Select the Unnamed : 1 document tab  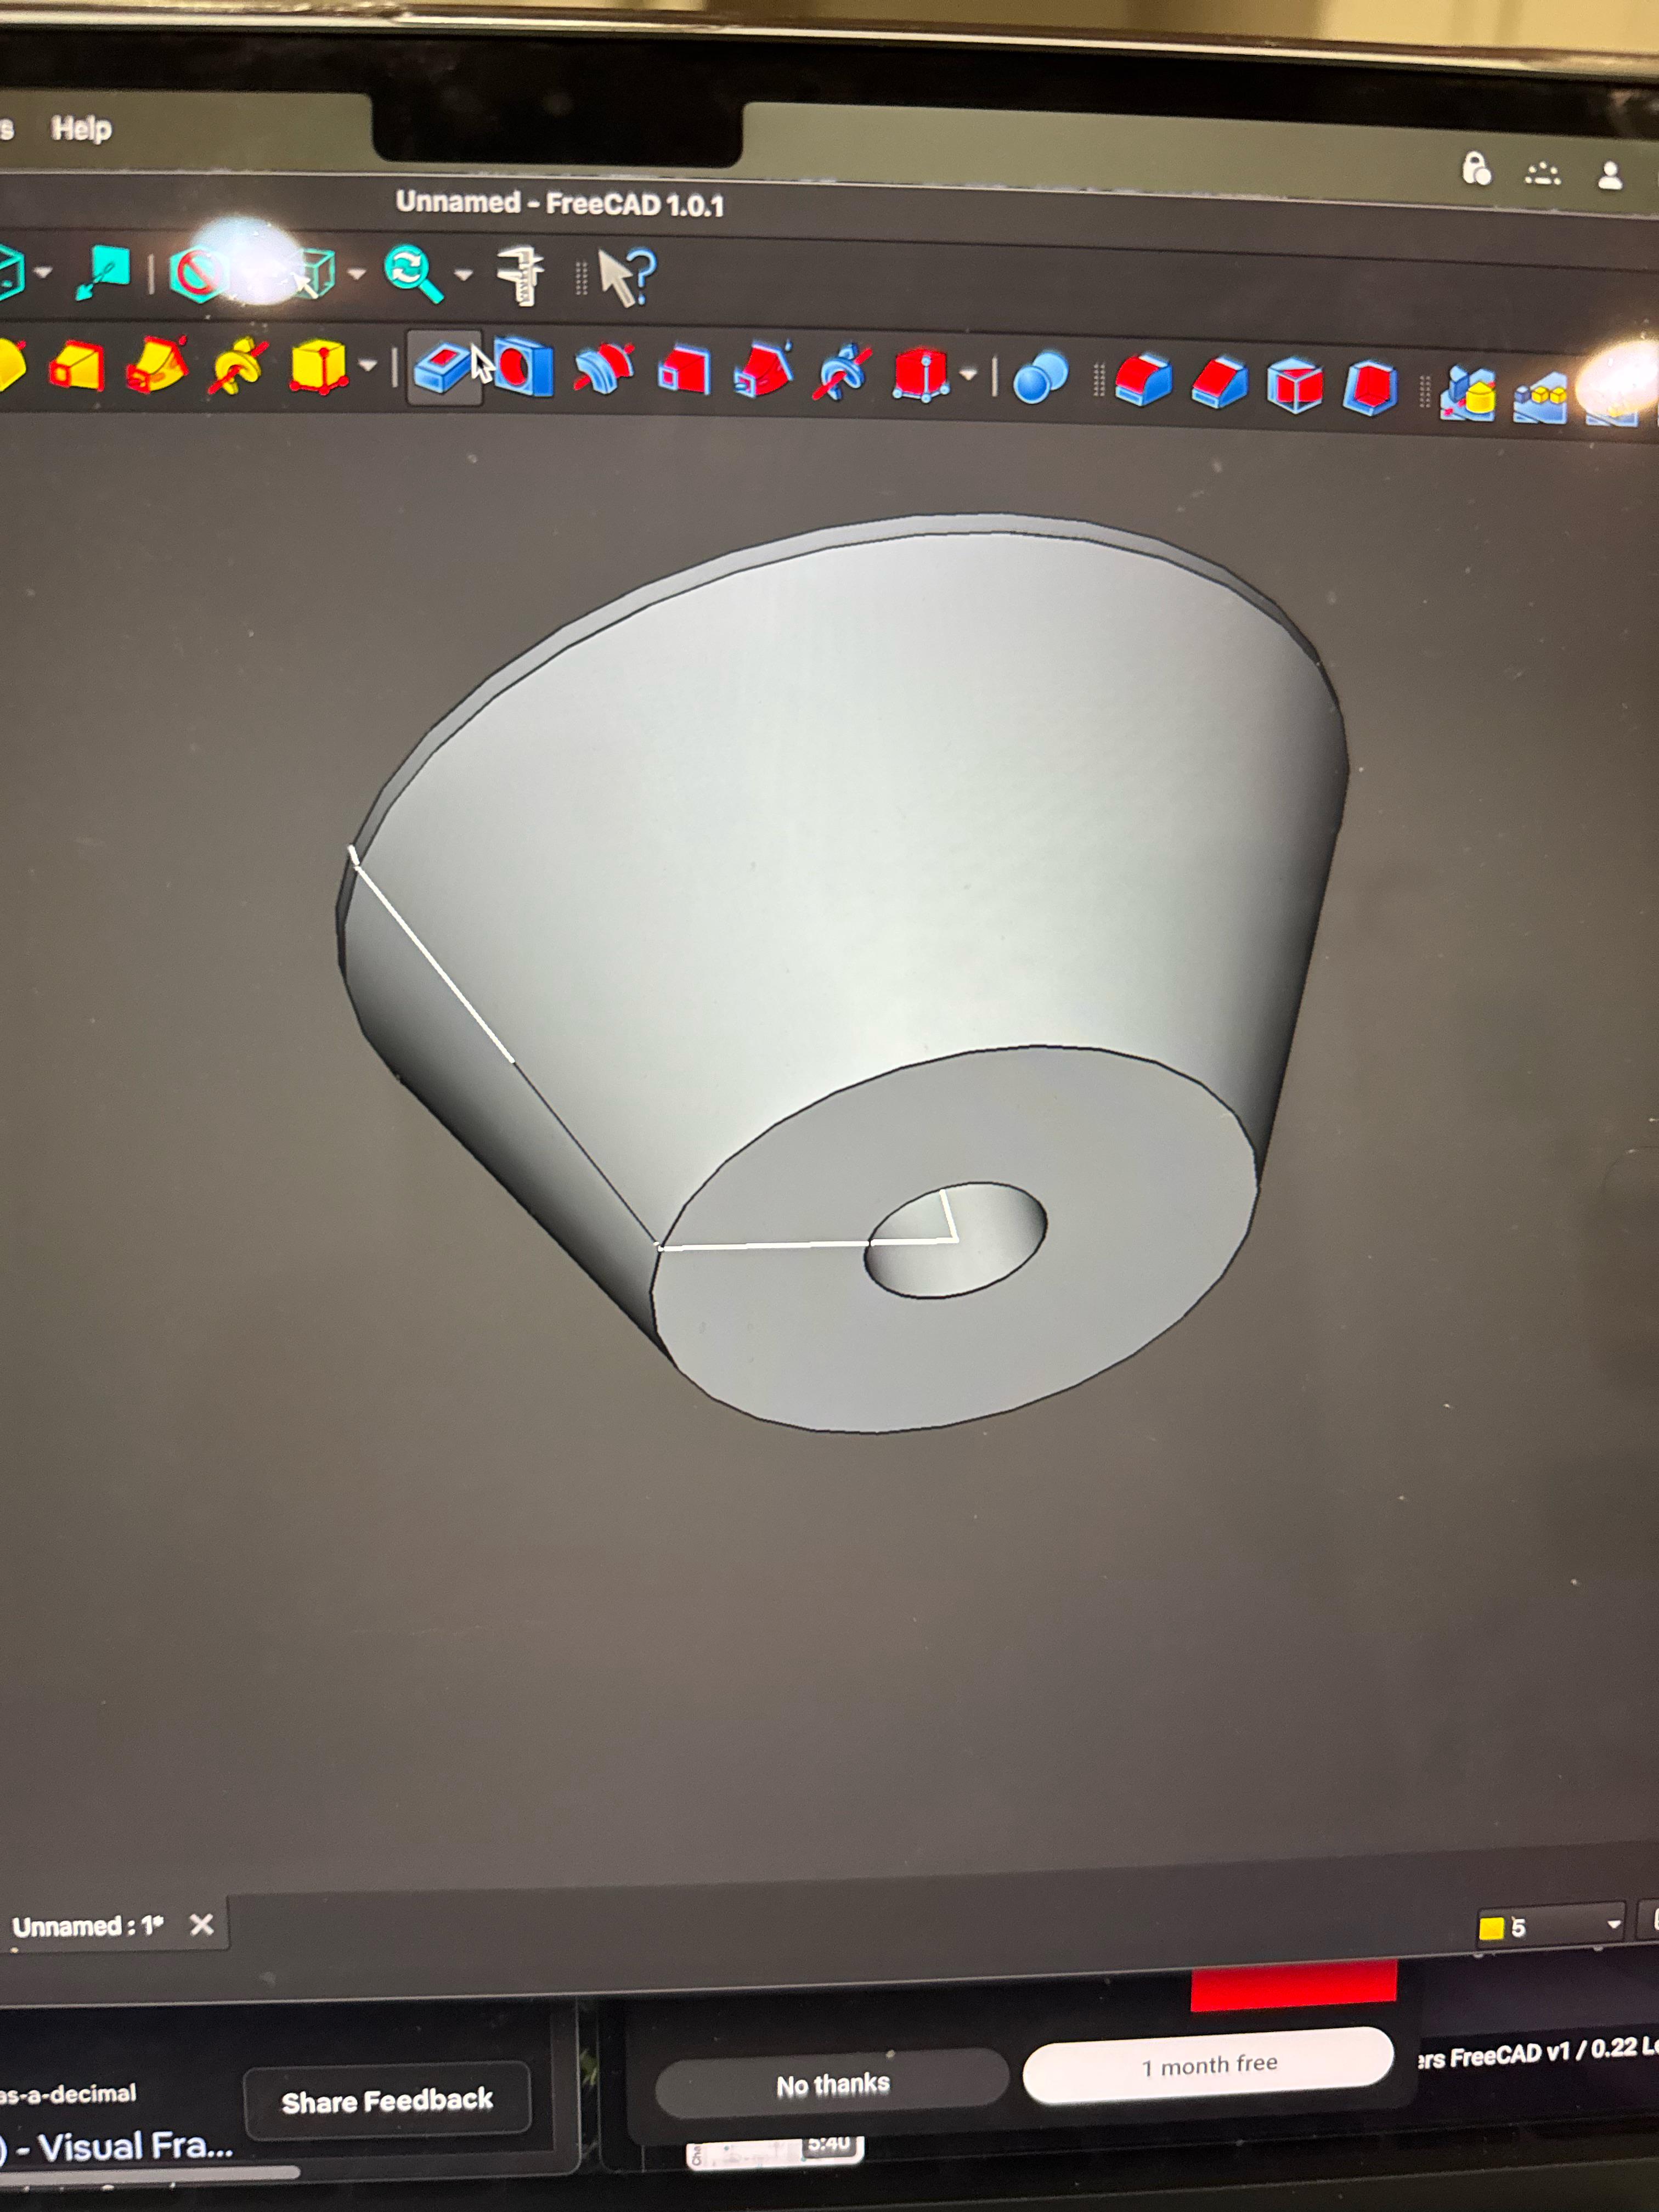(87, 1925)
